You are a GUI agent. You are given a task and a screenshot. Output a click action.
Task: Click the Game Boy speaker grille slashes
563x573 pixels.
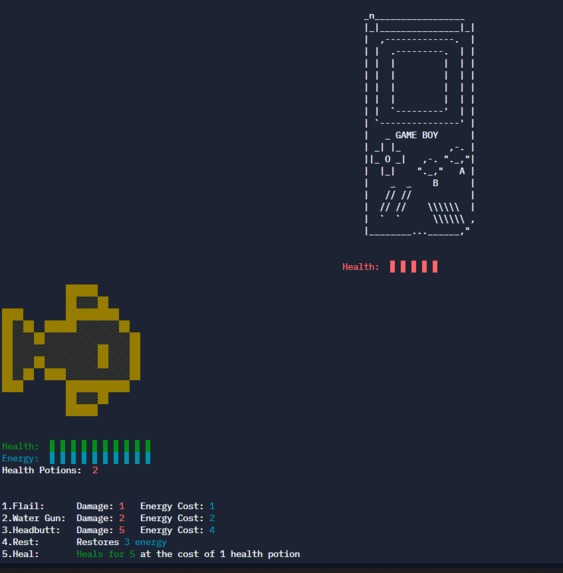(x=446, y=213)
